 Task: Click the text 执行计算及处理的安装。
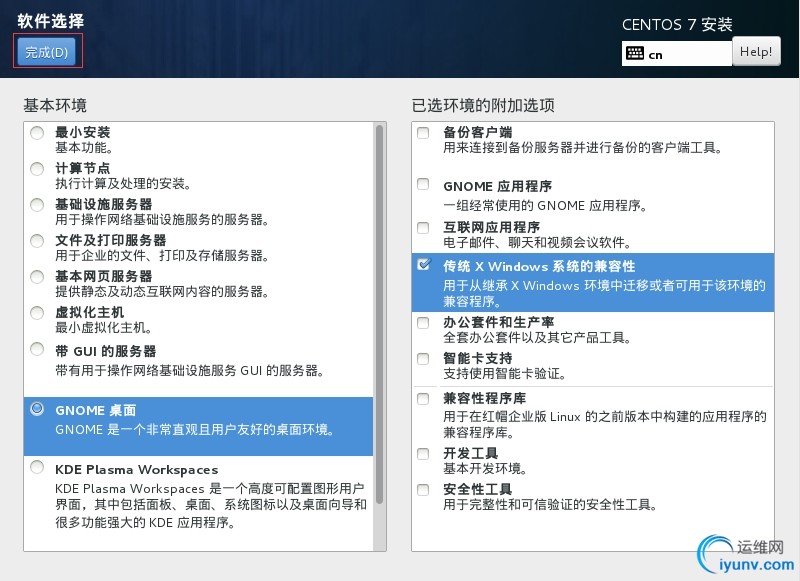123,184
